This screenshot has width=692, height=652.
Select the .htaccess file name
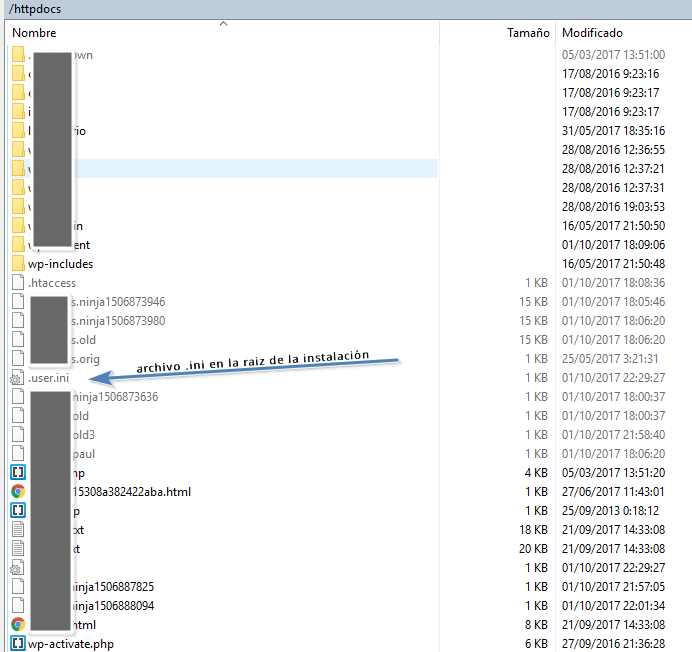pos(52,283)
